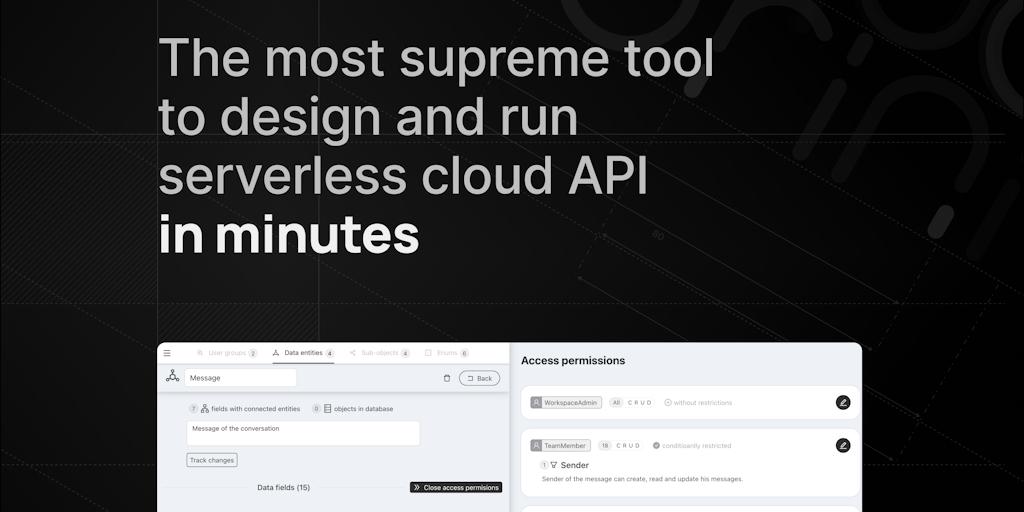Image resolution: width=1024 pixels, height=512 pixels.
Task: Click the 'conditioanlly restricted' status
Action: pyautogui.click(x=692, y=445)
